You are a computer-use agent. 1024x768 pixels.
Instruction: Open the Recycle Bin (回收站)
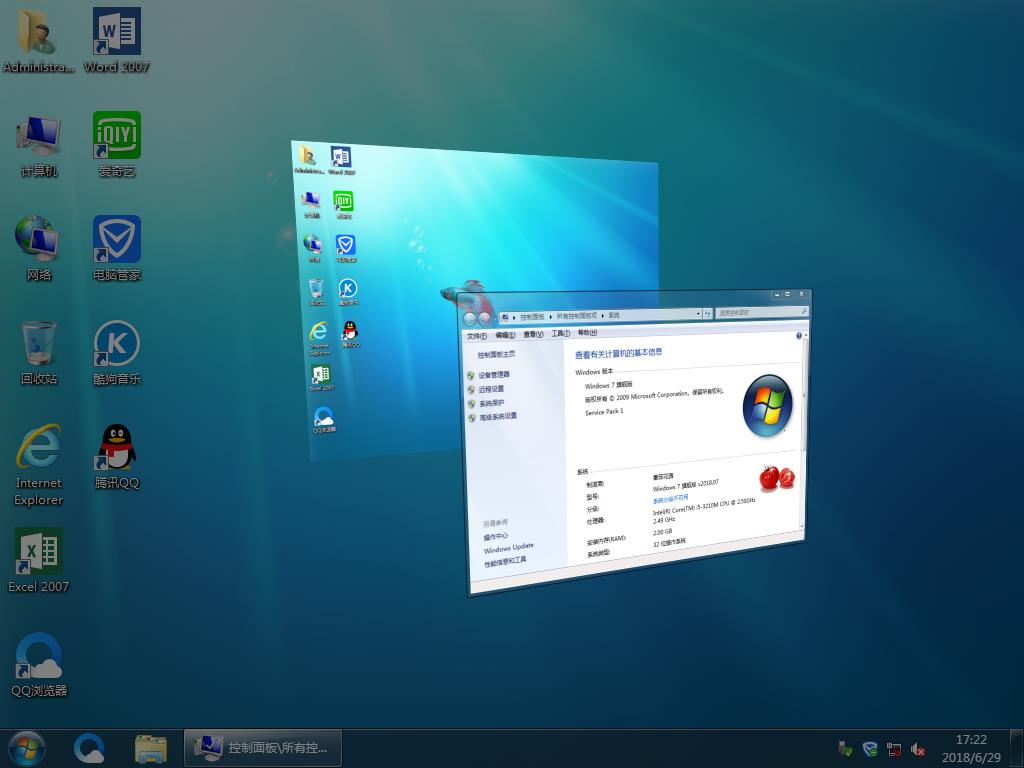(38, 345)
